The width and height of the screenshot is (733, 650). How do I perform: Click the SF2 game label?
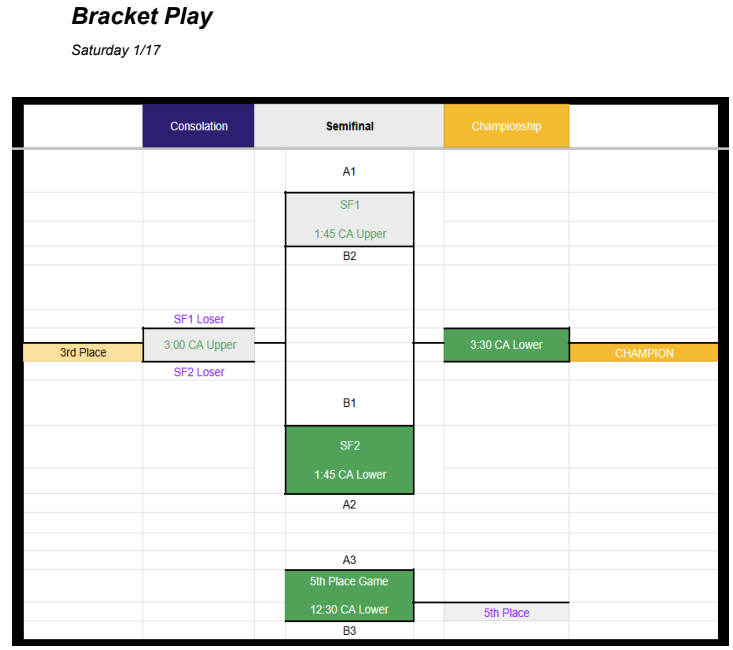[x=349, y=446]
